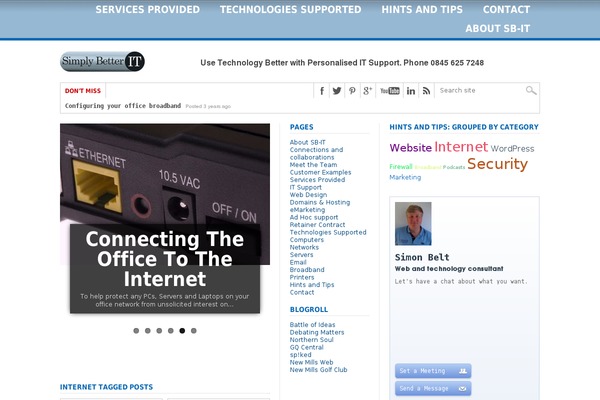This screenshot has height=400, width=600.
Task: Open About SB-IT page link
Action: coord(308,142)
